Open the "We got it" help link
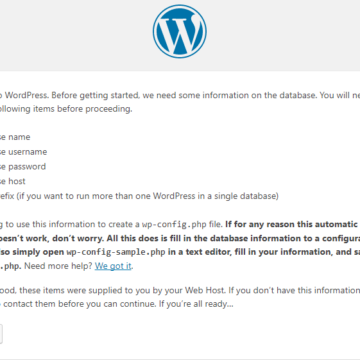The height and width of the screenshot is (360, 360). 113,266
